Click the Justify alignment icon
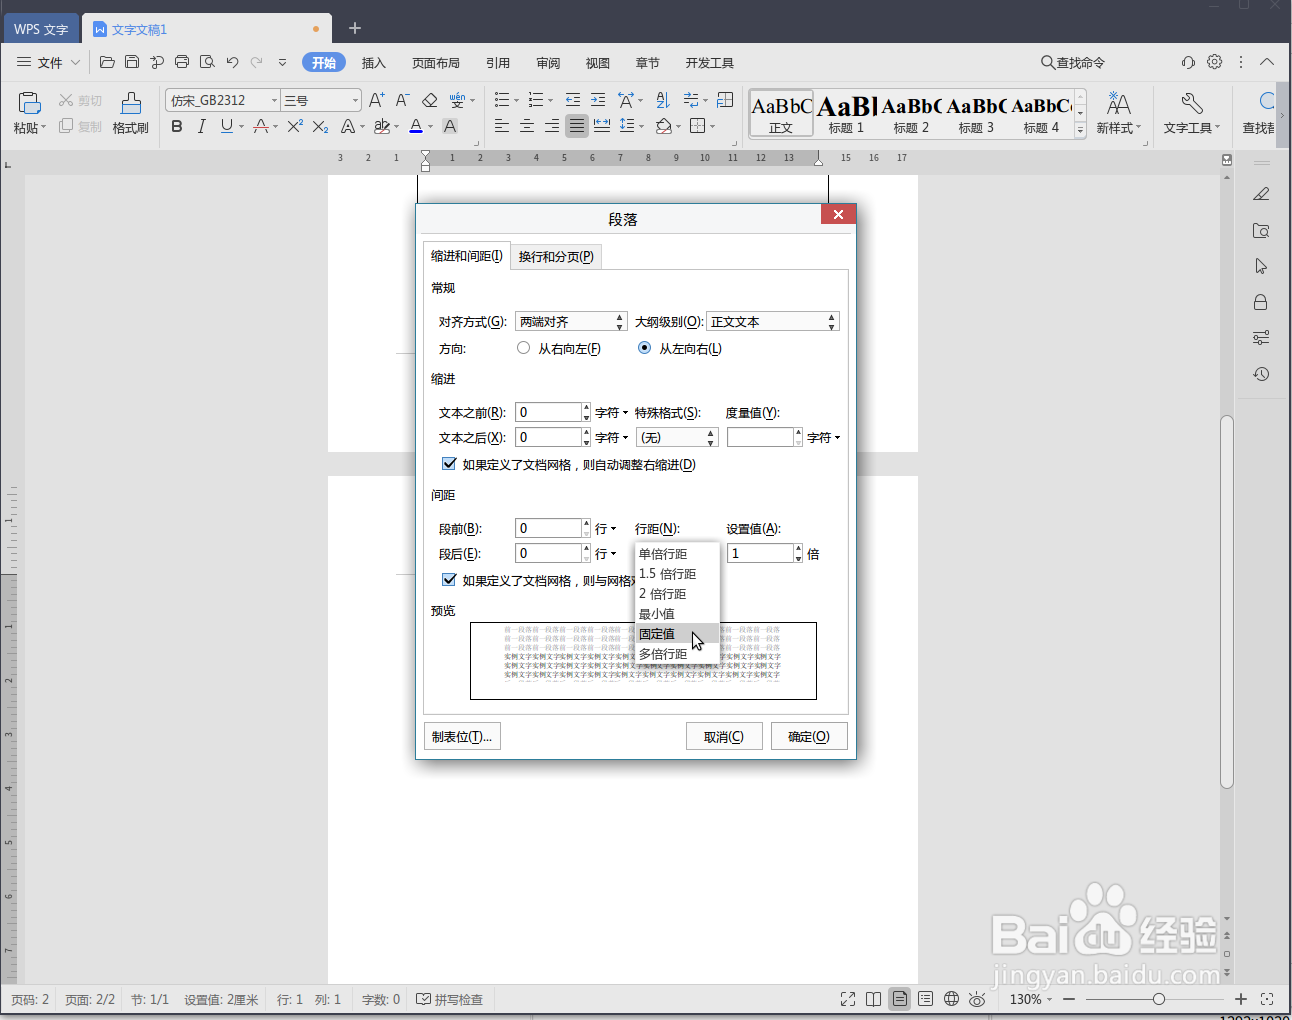The height and width of the screenshot is (1020, 1292). pos(577,126)
